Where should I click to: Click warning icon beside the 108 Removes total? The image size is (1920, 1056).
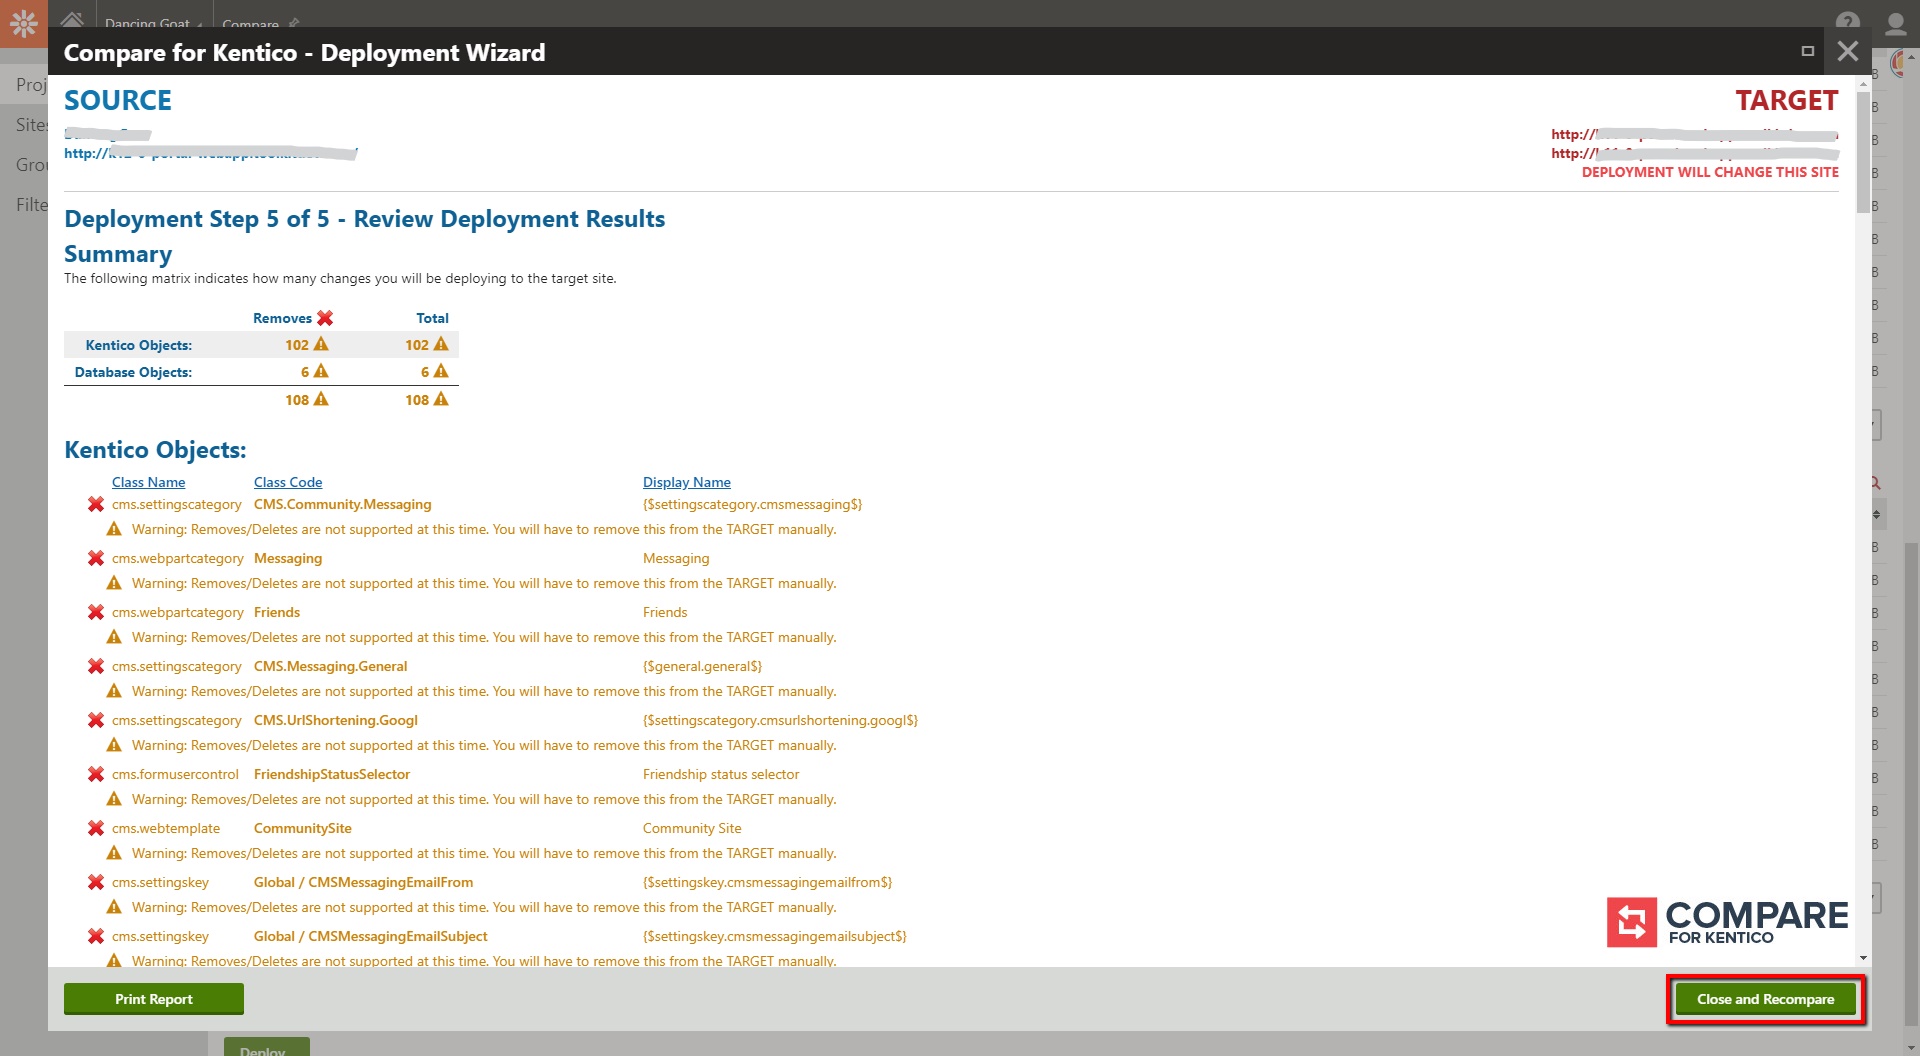pos(321,399)
